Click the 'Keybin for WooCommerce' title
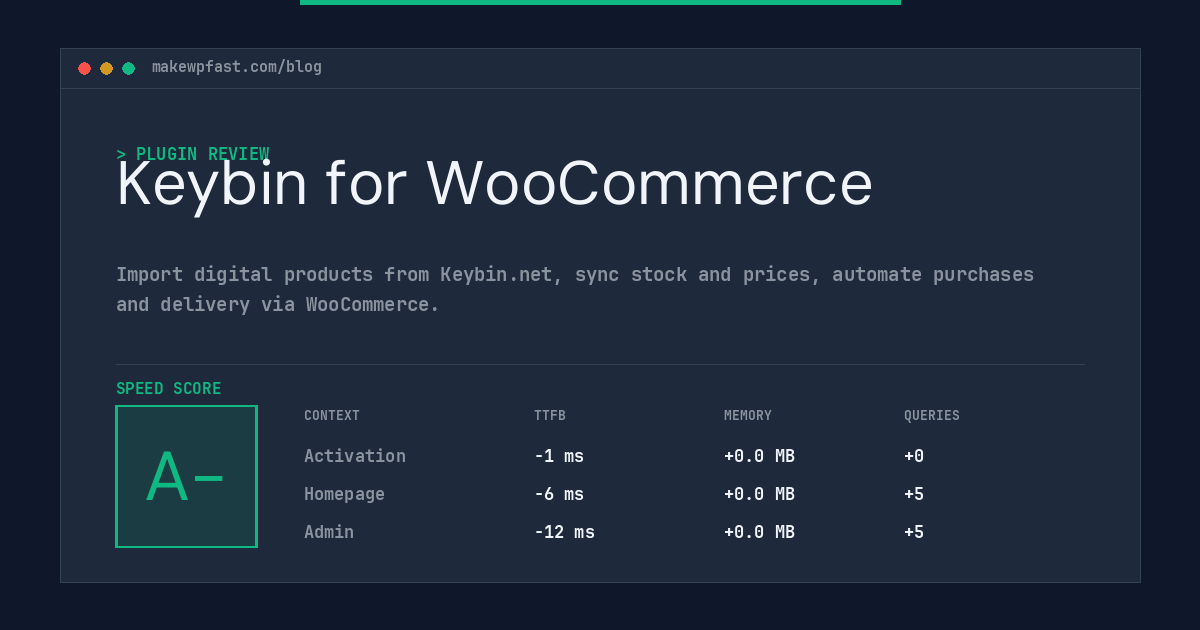The image size is (1200, 630). (494, 184)
